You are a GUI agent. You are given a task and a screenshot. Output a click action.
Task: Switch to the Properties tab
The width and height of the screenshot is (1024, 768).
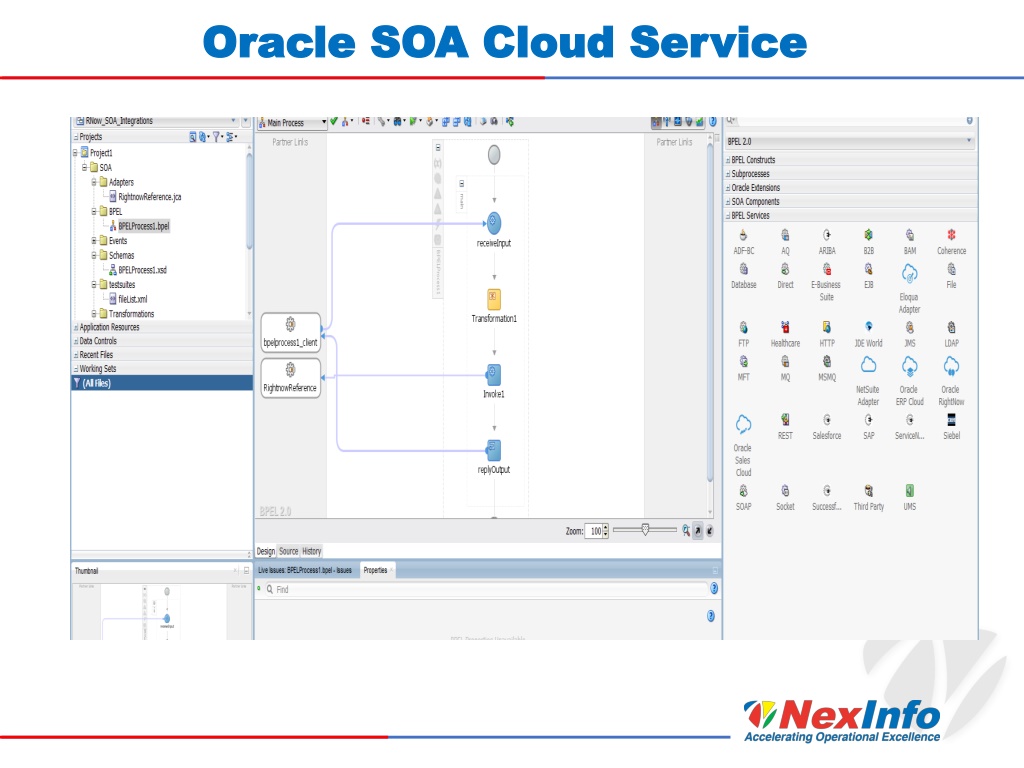376,570
